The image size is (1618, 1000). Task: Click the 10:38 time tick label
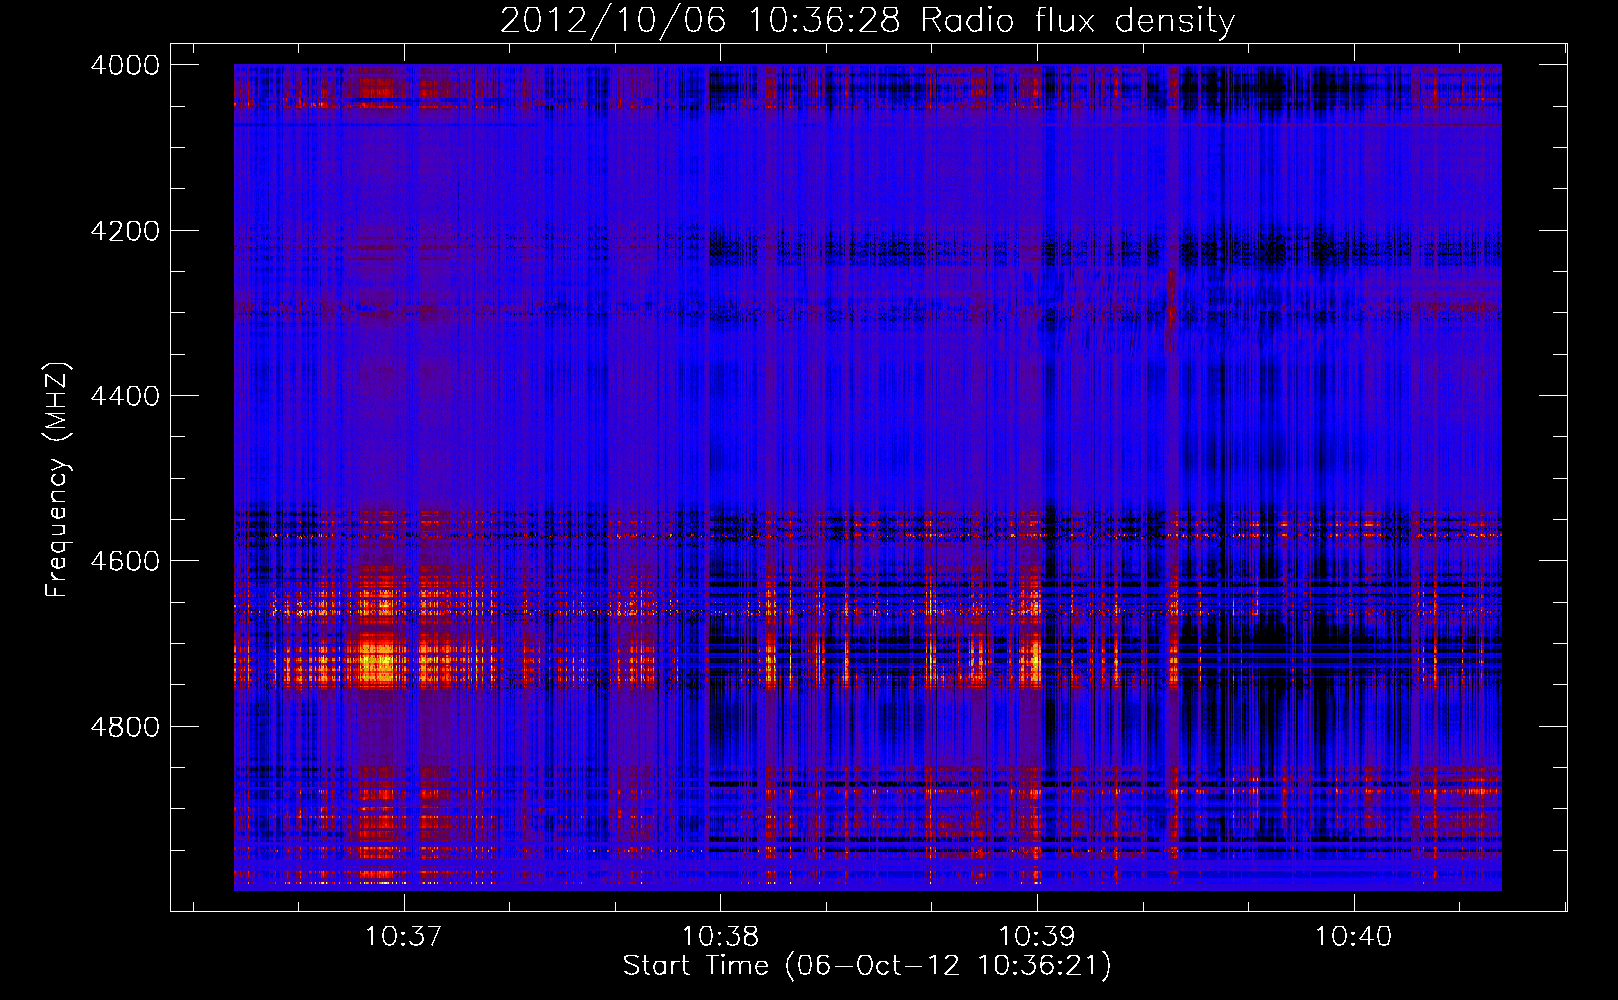pyautogui.click(x=720, y=937)
